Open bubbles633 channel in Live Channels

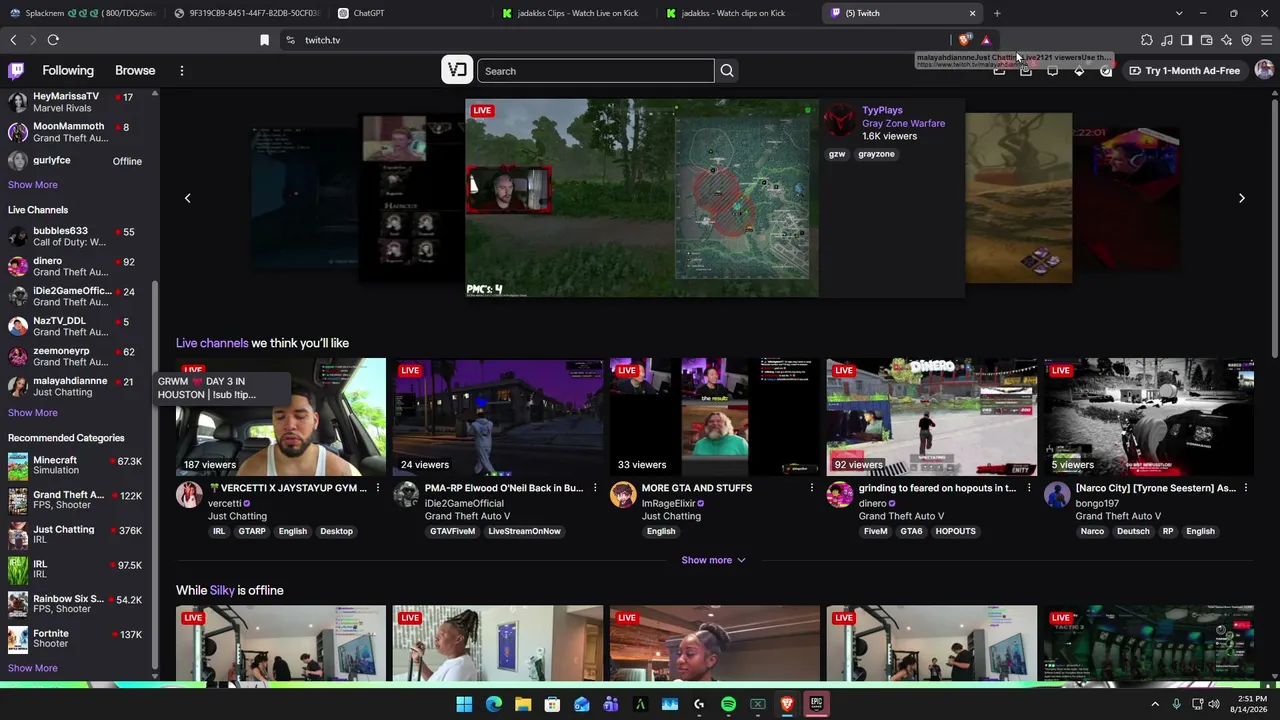tap(79, 236)
